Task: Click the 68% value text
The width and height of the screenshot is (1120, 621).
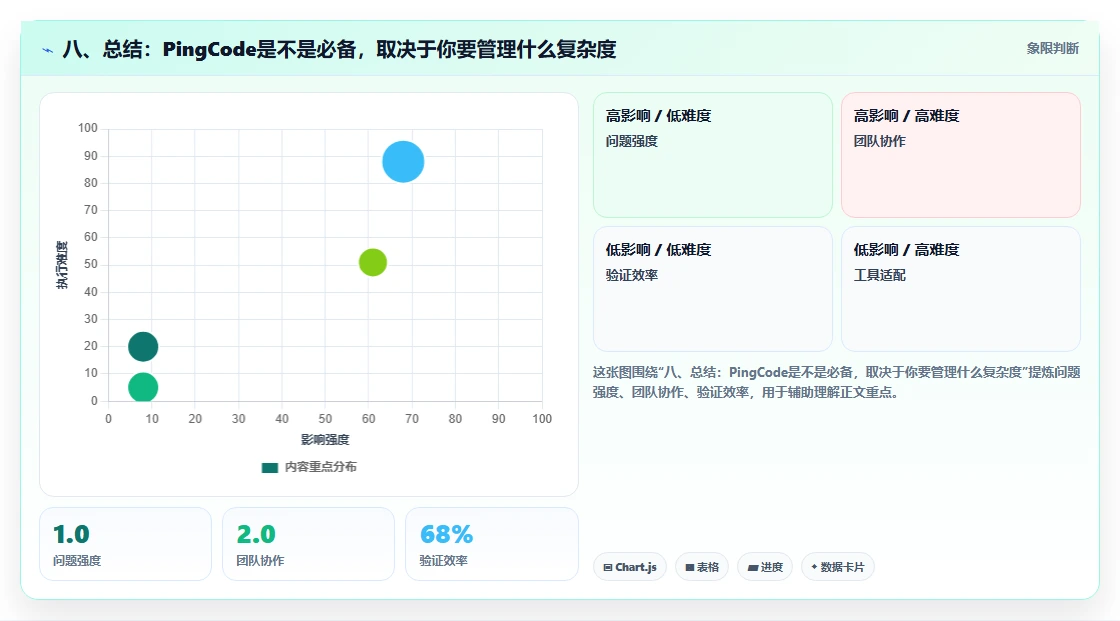Action: pyautogui.click(x=446, y=534)
